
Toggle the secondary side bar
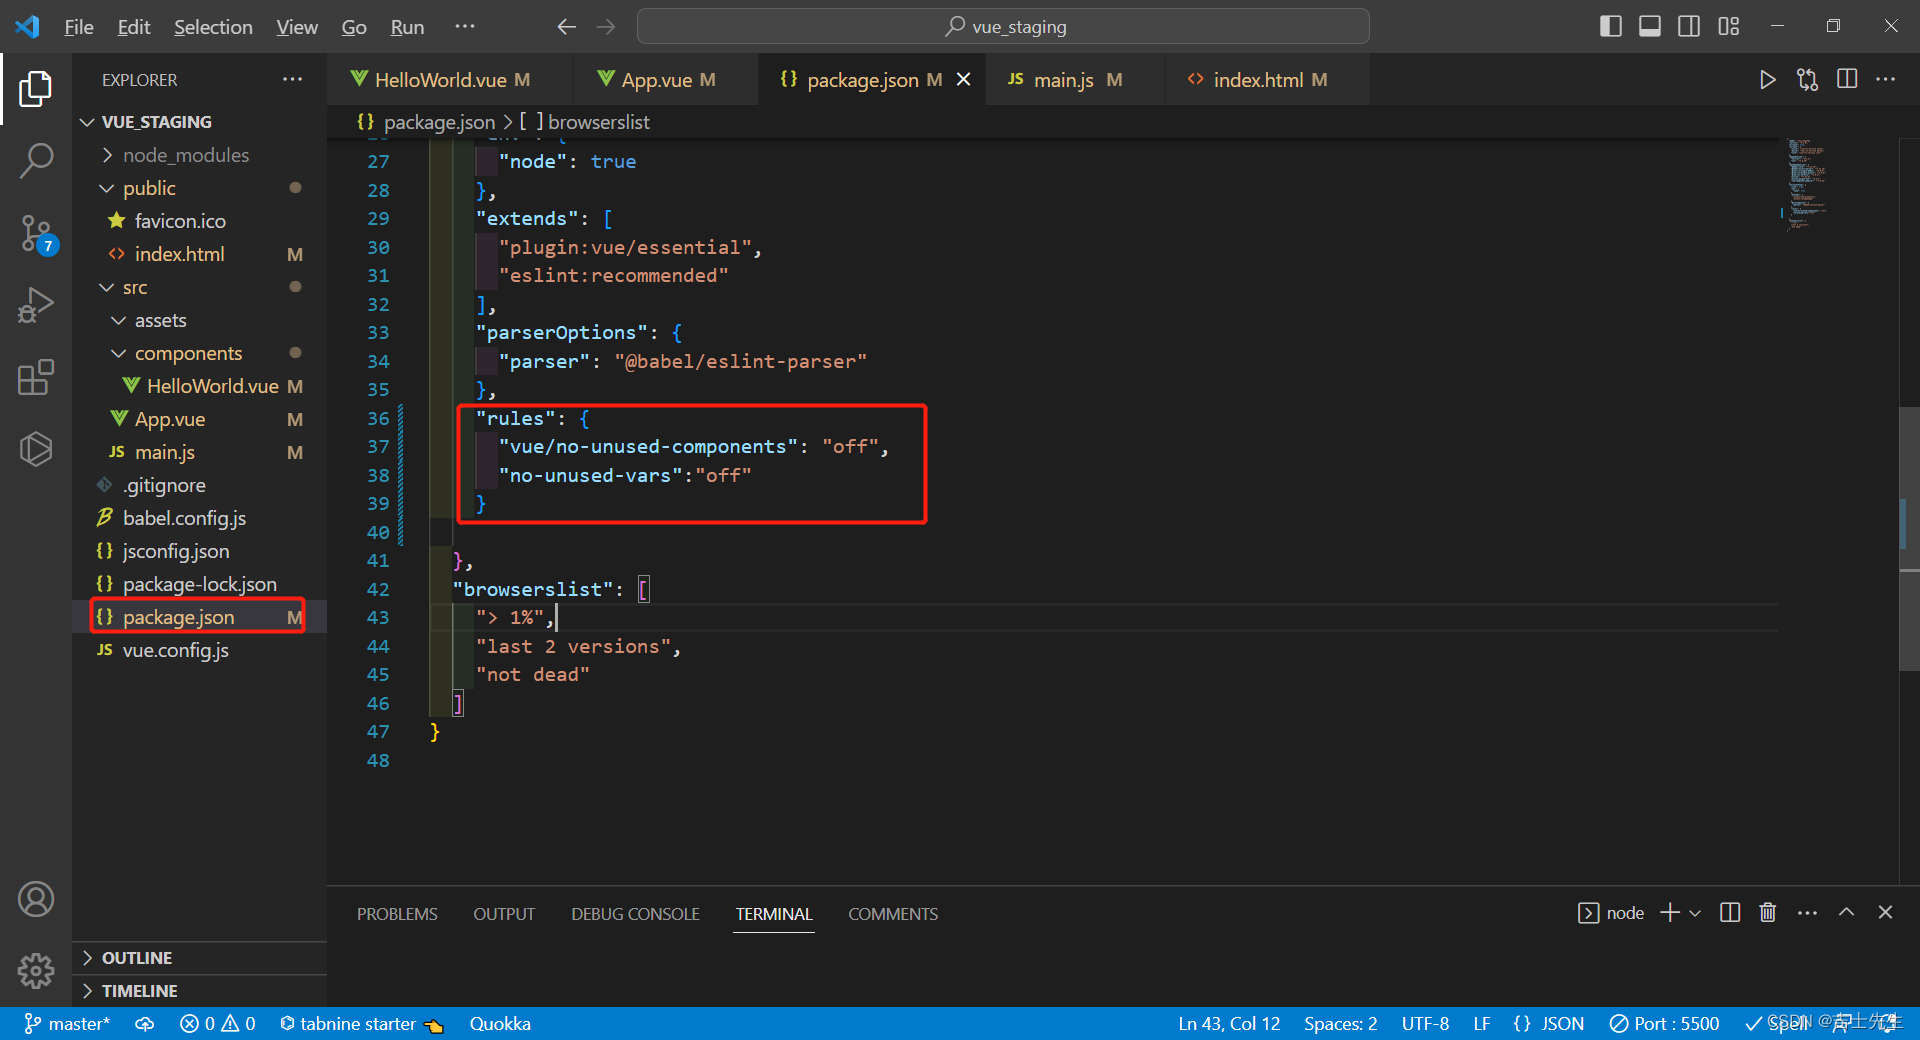[1689, 27]
